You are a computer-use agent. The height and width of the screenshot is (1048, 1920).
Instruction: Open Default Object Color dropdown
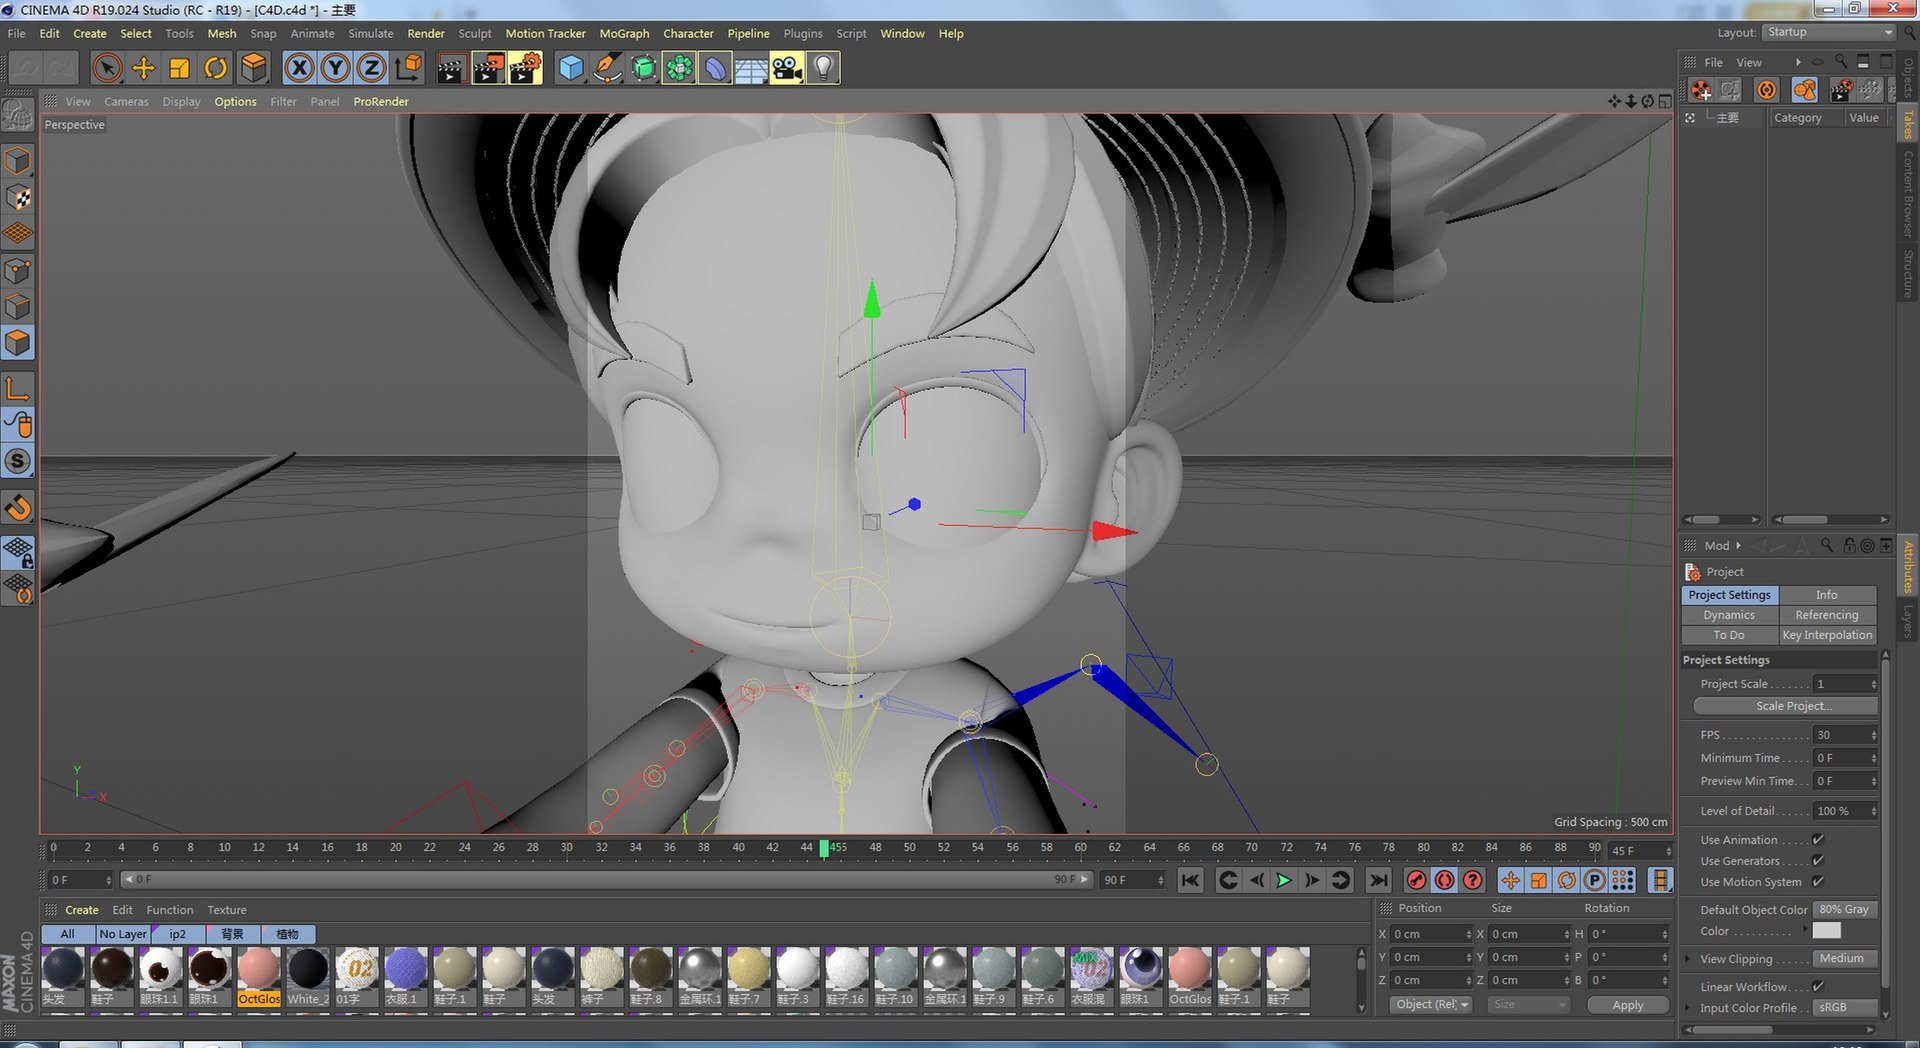click(x=1846, y=910)
